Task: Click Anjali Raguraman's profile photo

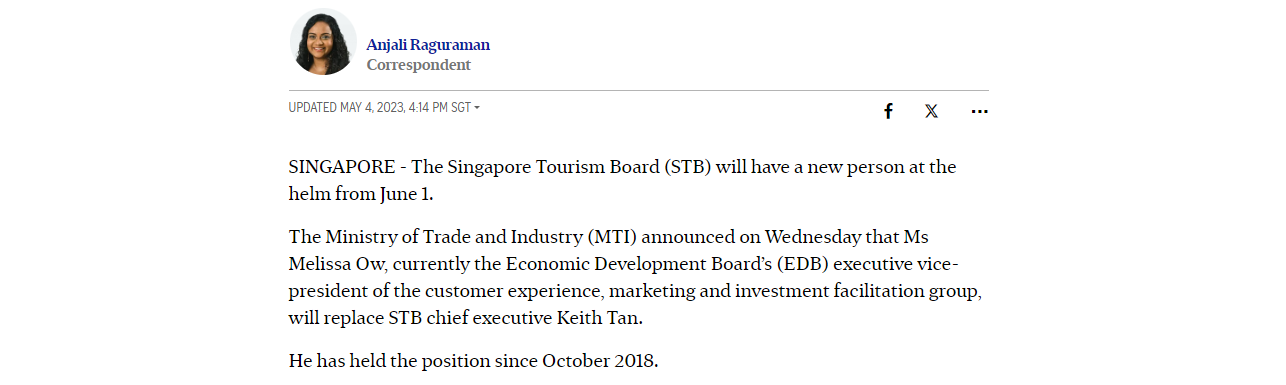Action: (x=323, y=42)
